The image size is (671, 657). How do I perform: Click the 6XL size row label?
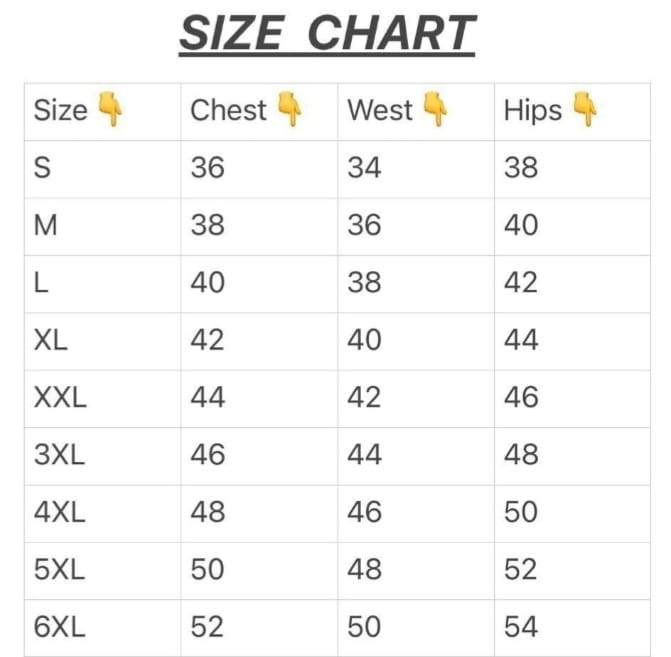[59, 627]
